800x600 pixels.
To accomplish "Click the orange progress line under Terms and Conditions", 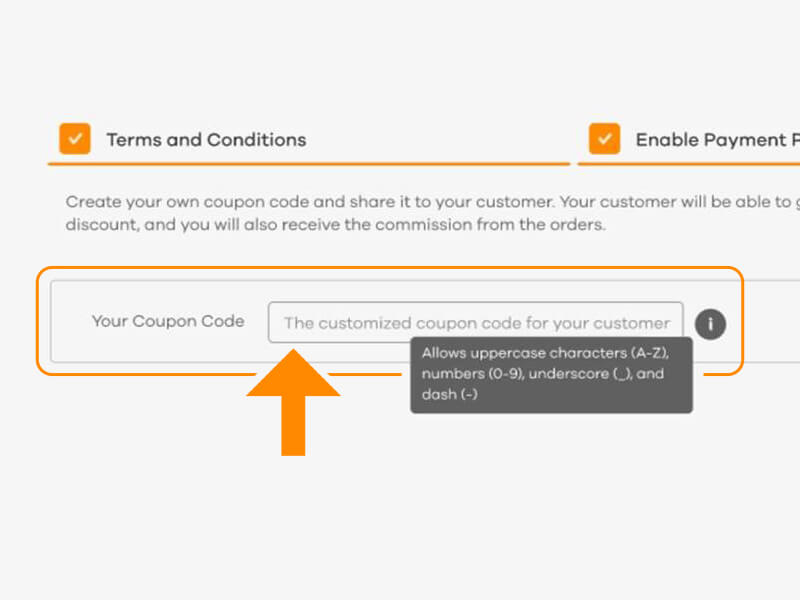I will click(x=309, y=164).
